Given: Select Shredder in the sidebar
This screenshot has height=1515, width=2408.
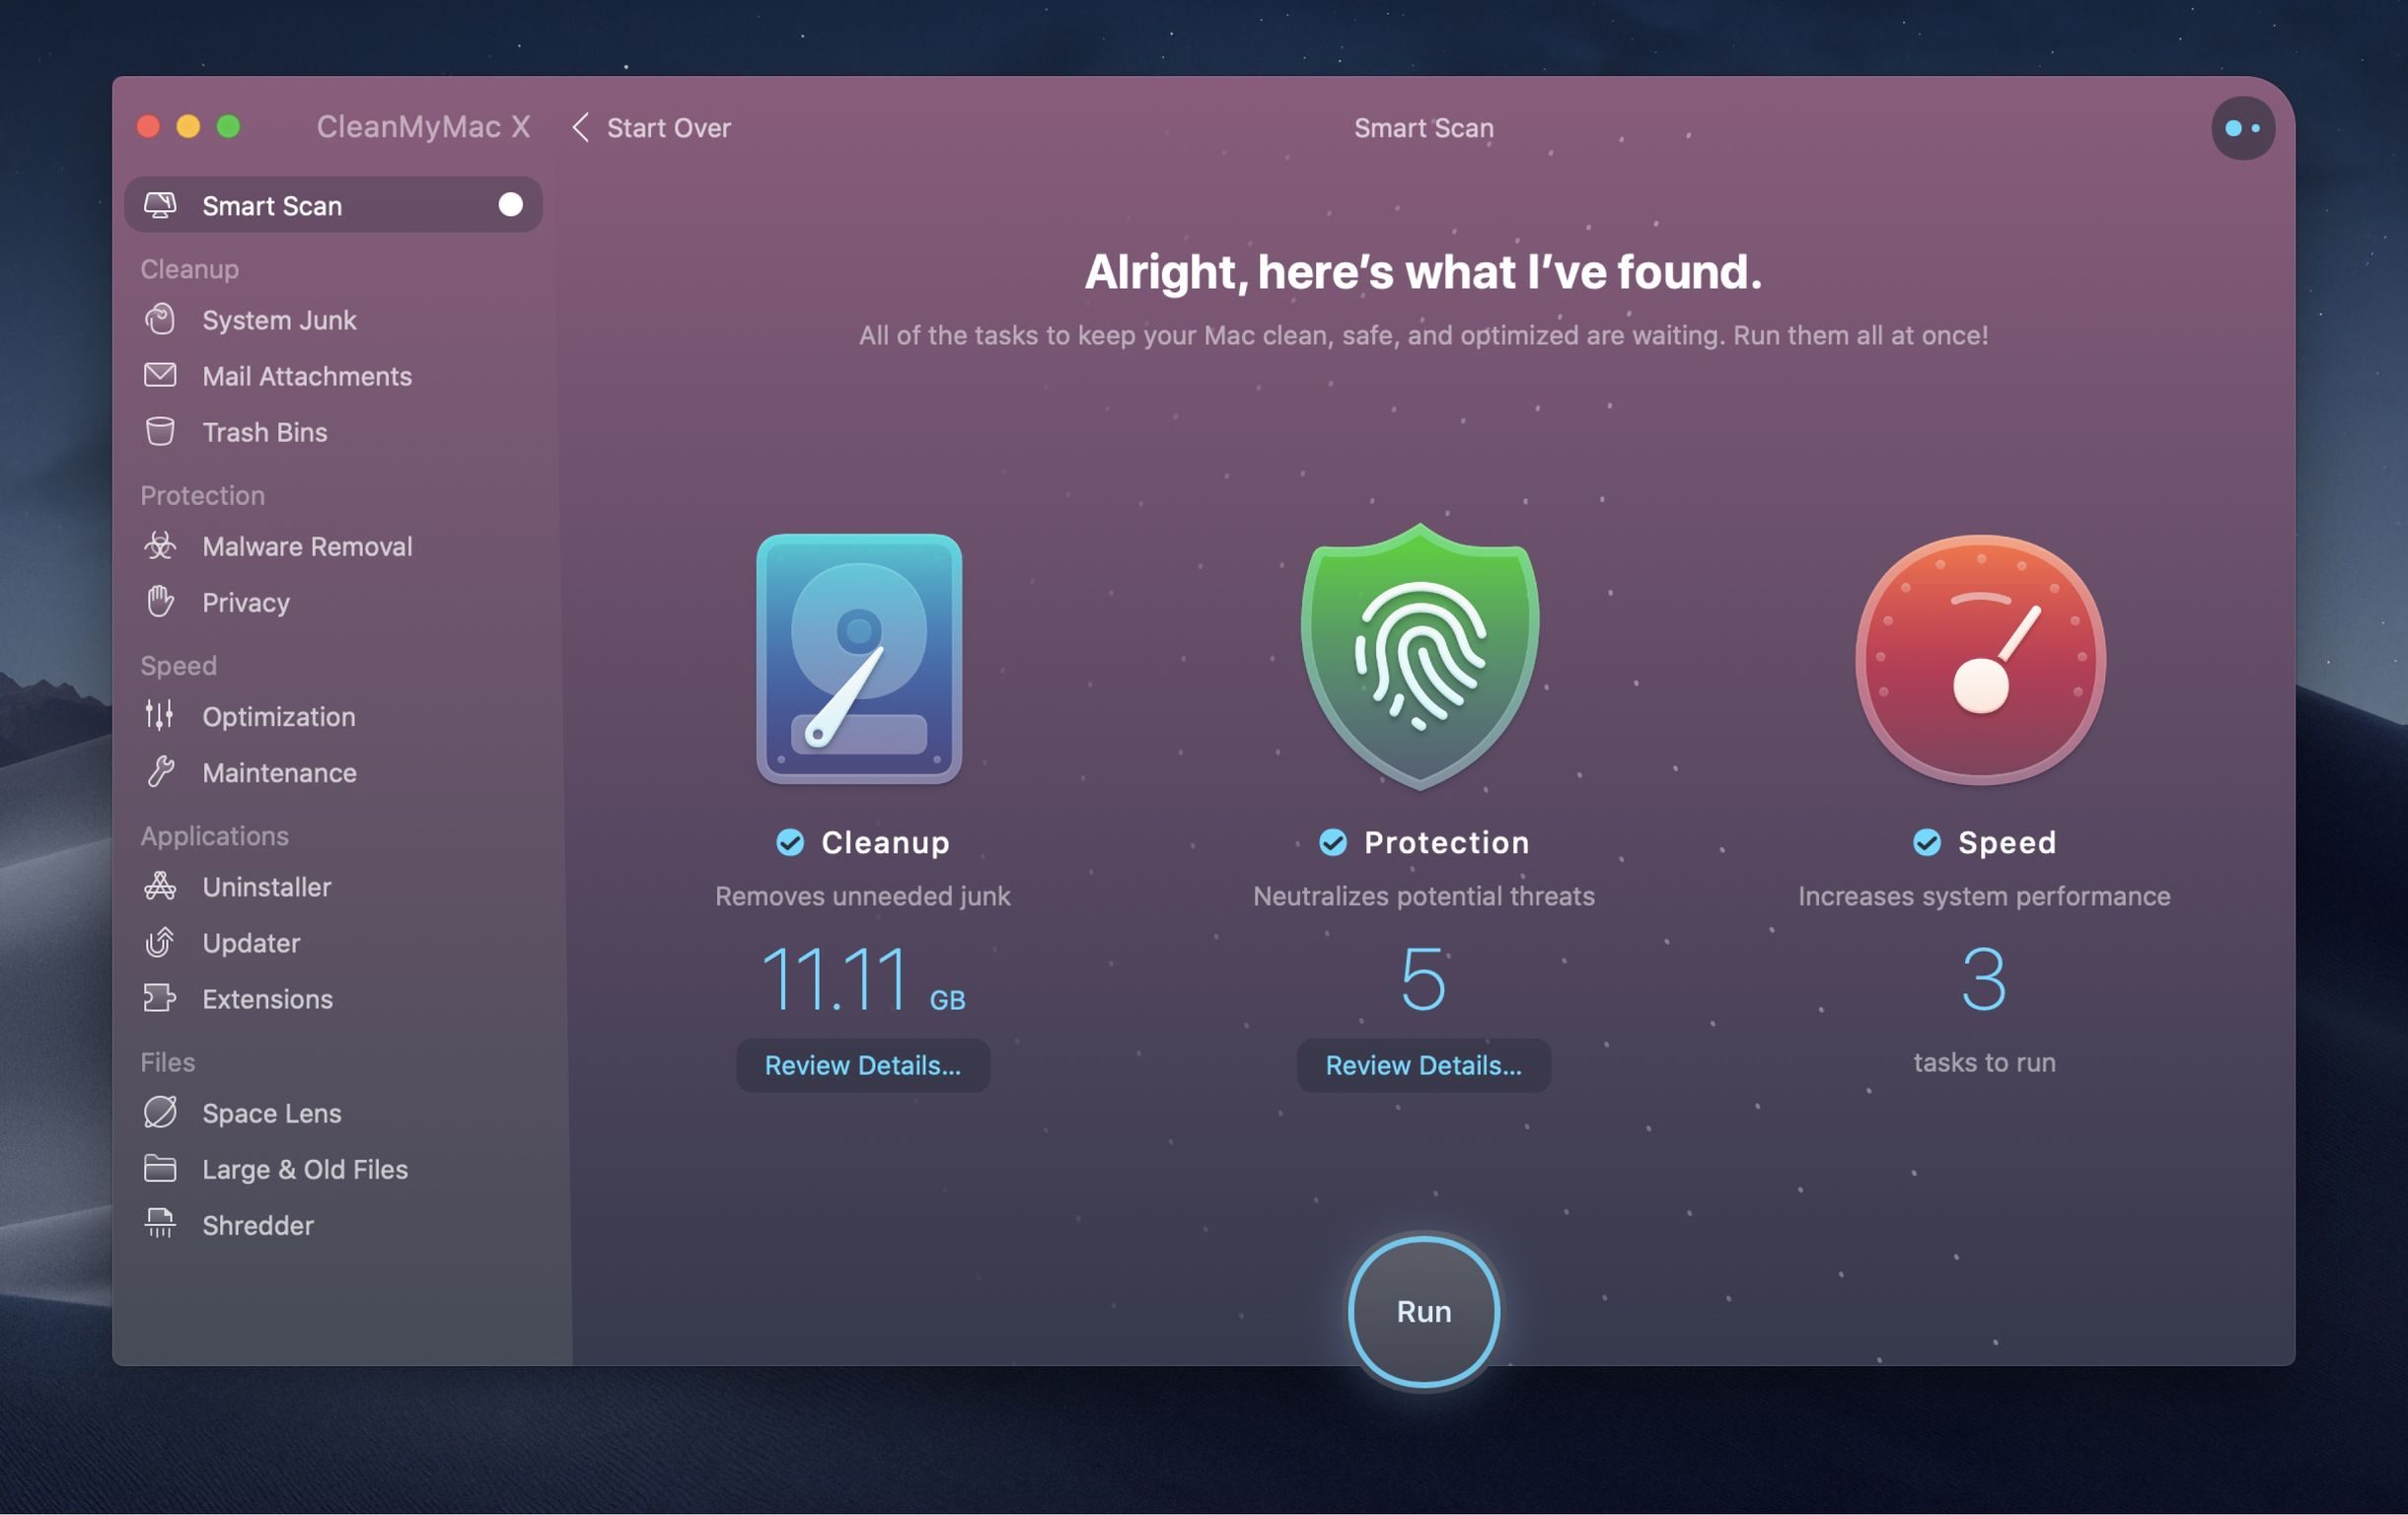Looking at the screenshot, I should pyautogui.click(x=333, y=1224).
